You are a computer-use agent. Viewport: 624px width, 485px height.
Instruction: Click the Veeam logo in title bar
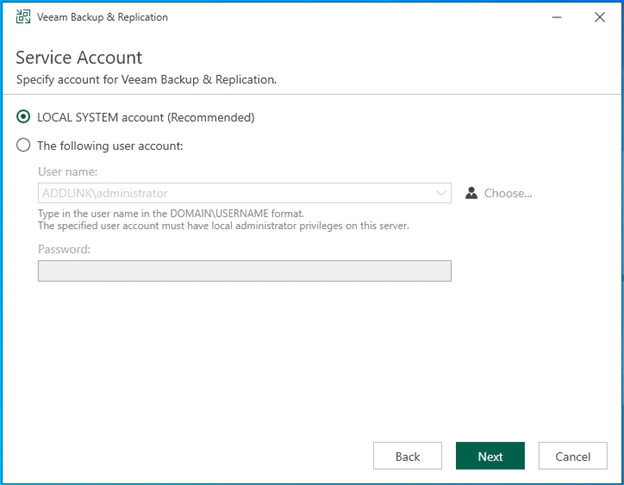click(23, 17)
